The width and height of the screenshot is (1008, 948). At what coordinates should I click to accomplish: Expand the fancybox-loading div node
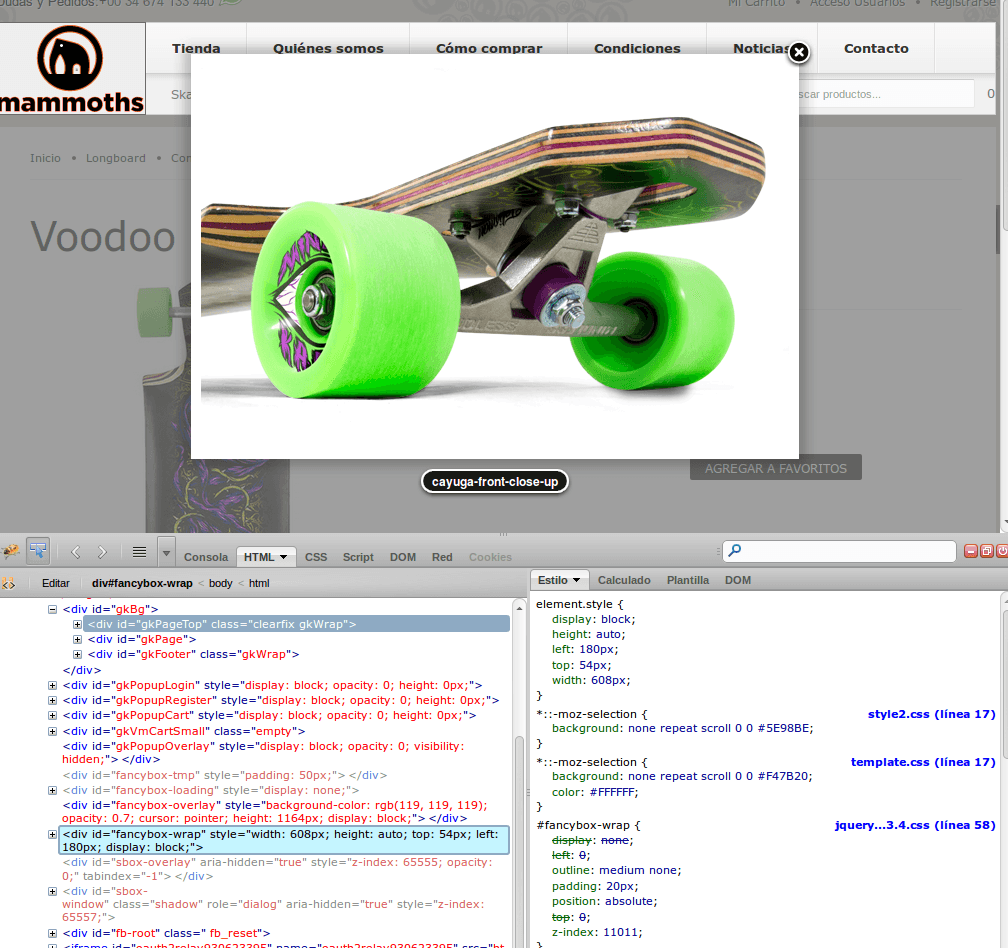(x=52, y=791)
